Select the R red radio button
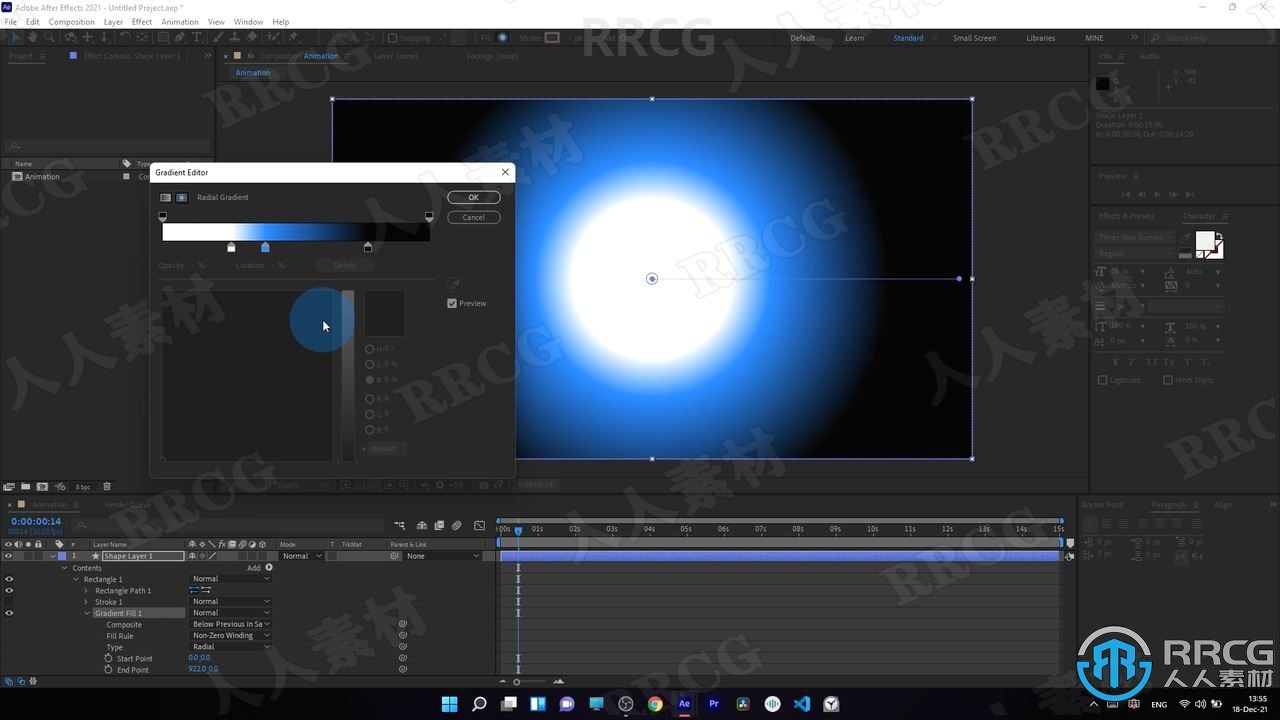 tap(370, 399)
